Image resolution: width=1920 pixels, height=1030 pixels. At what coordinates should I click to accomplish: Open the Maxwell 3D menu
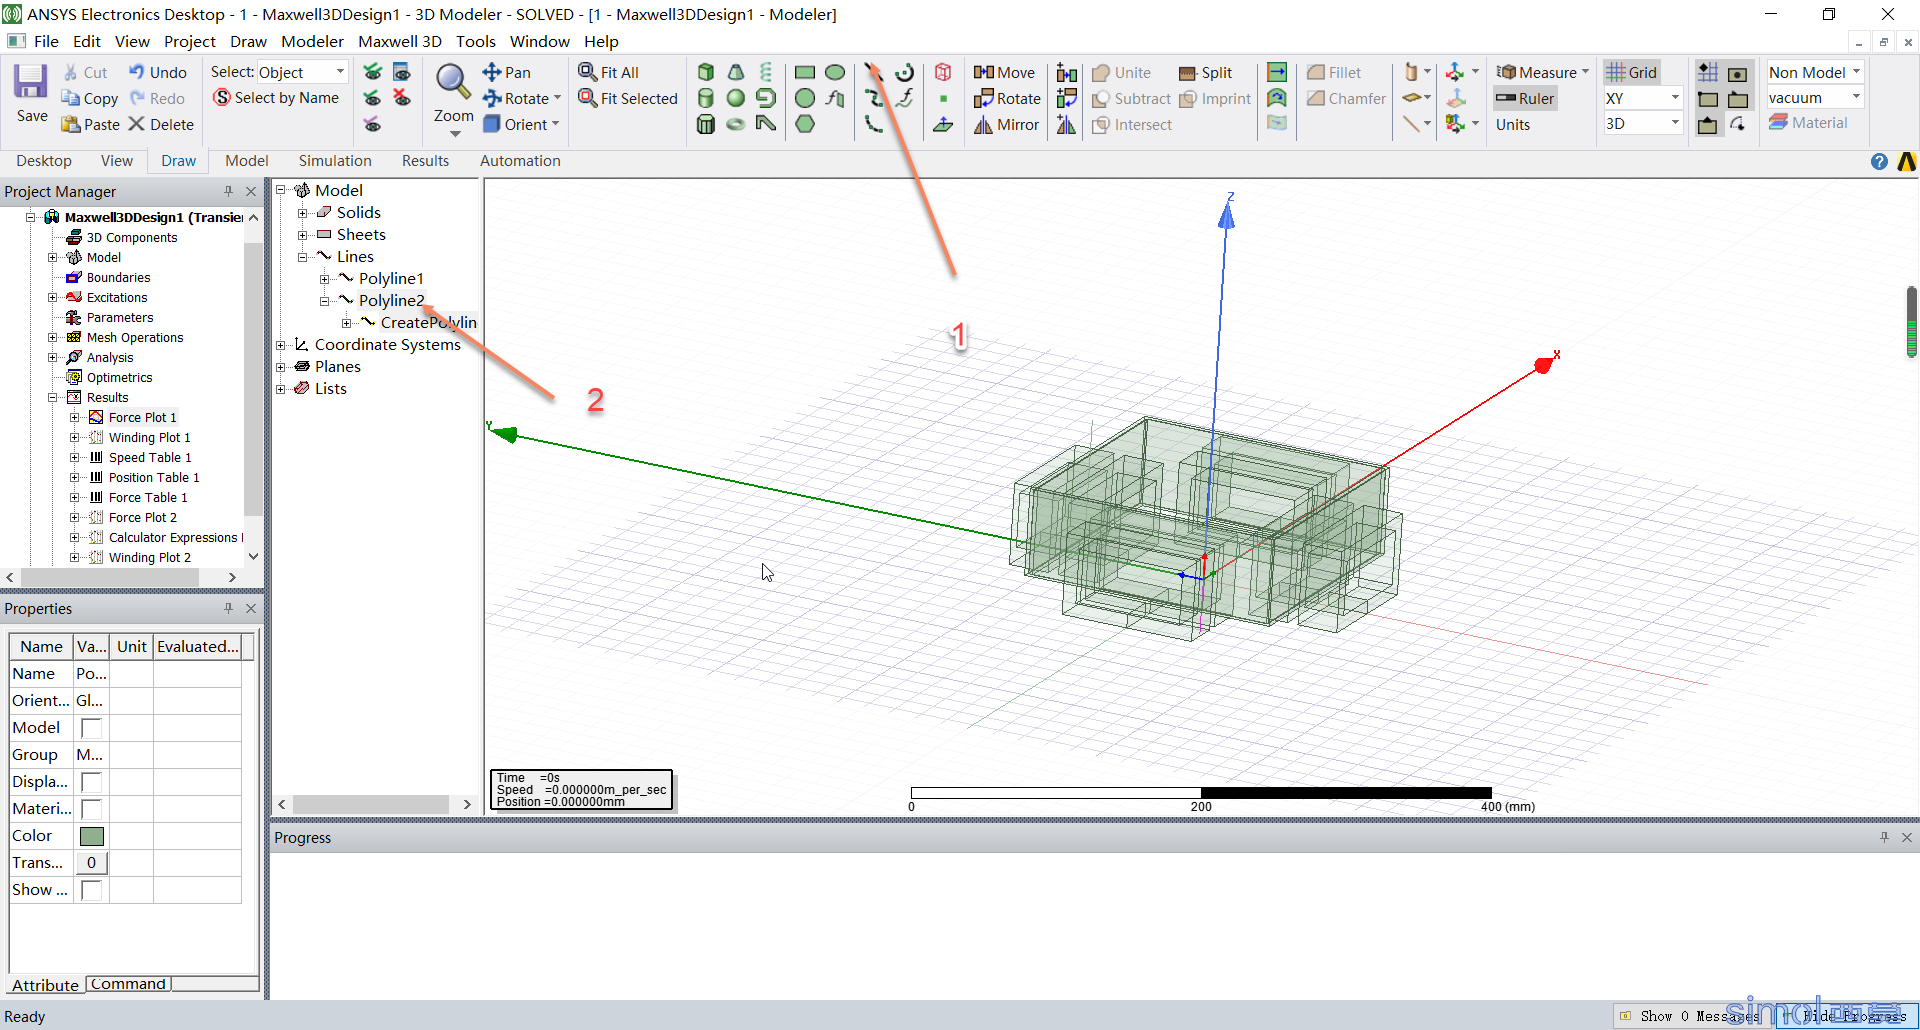point(400,41)
